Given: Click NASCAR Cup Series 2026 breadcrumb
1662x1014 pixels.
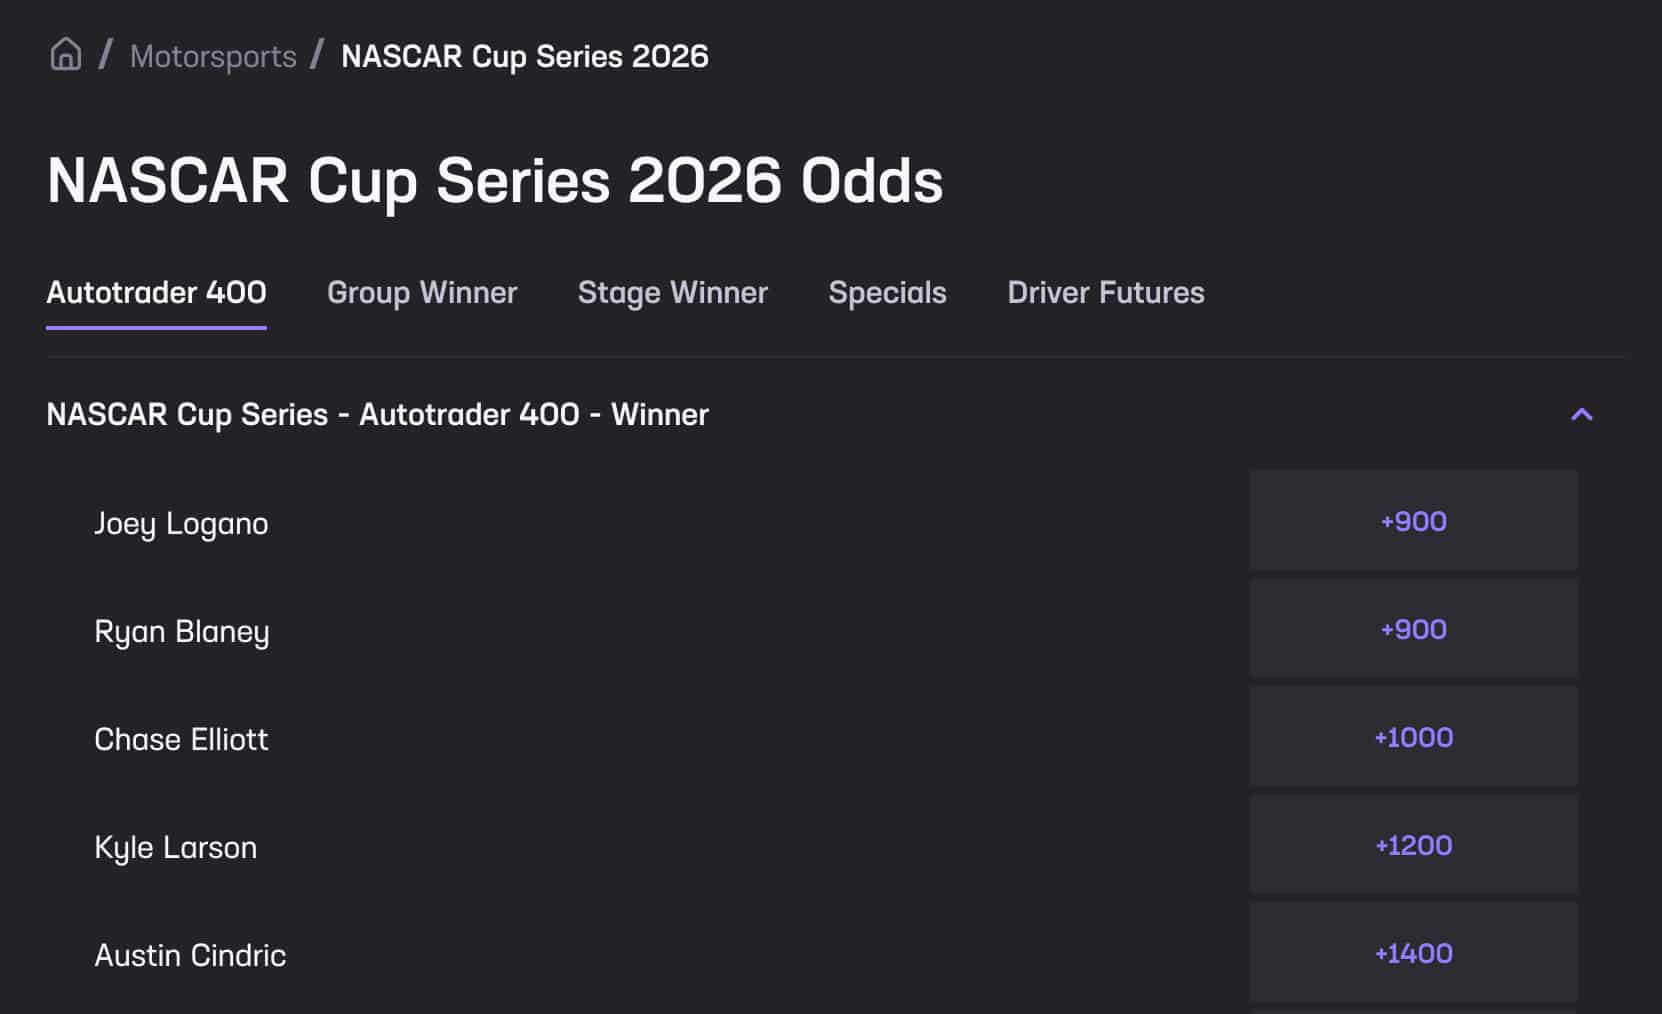Looking at the screenshot, I should [524, 56].
